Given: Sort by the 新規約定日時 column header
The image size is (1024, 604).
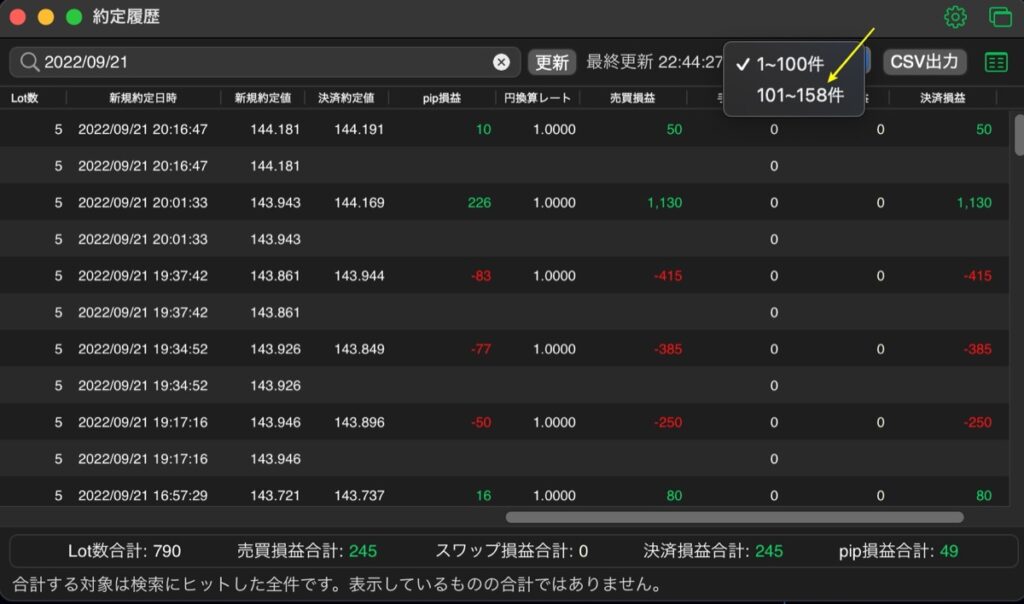Looking at the screenshot, I should click(x=143, y=98).
